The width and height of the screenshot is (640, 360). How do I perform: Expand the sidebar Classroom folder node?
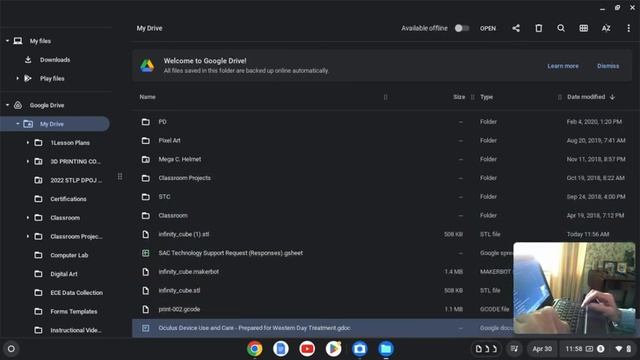28,218
